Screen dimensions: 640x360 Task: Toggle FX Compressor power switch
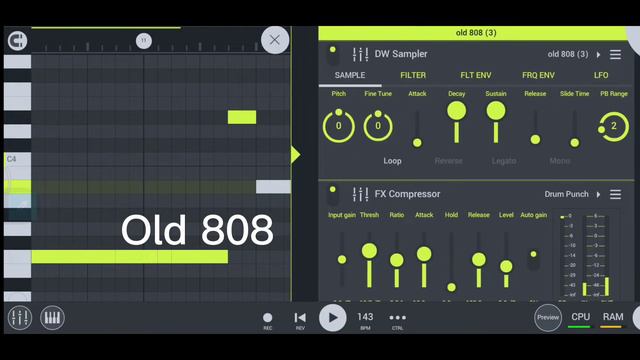(333, 195)
